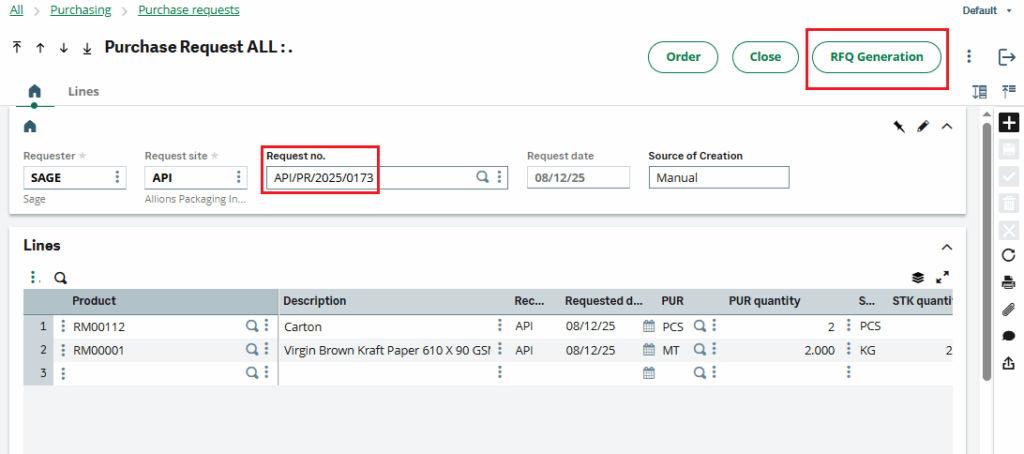Switch to the Lines tab

(x=83, y=91)
